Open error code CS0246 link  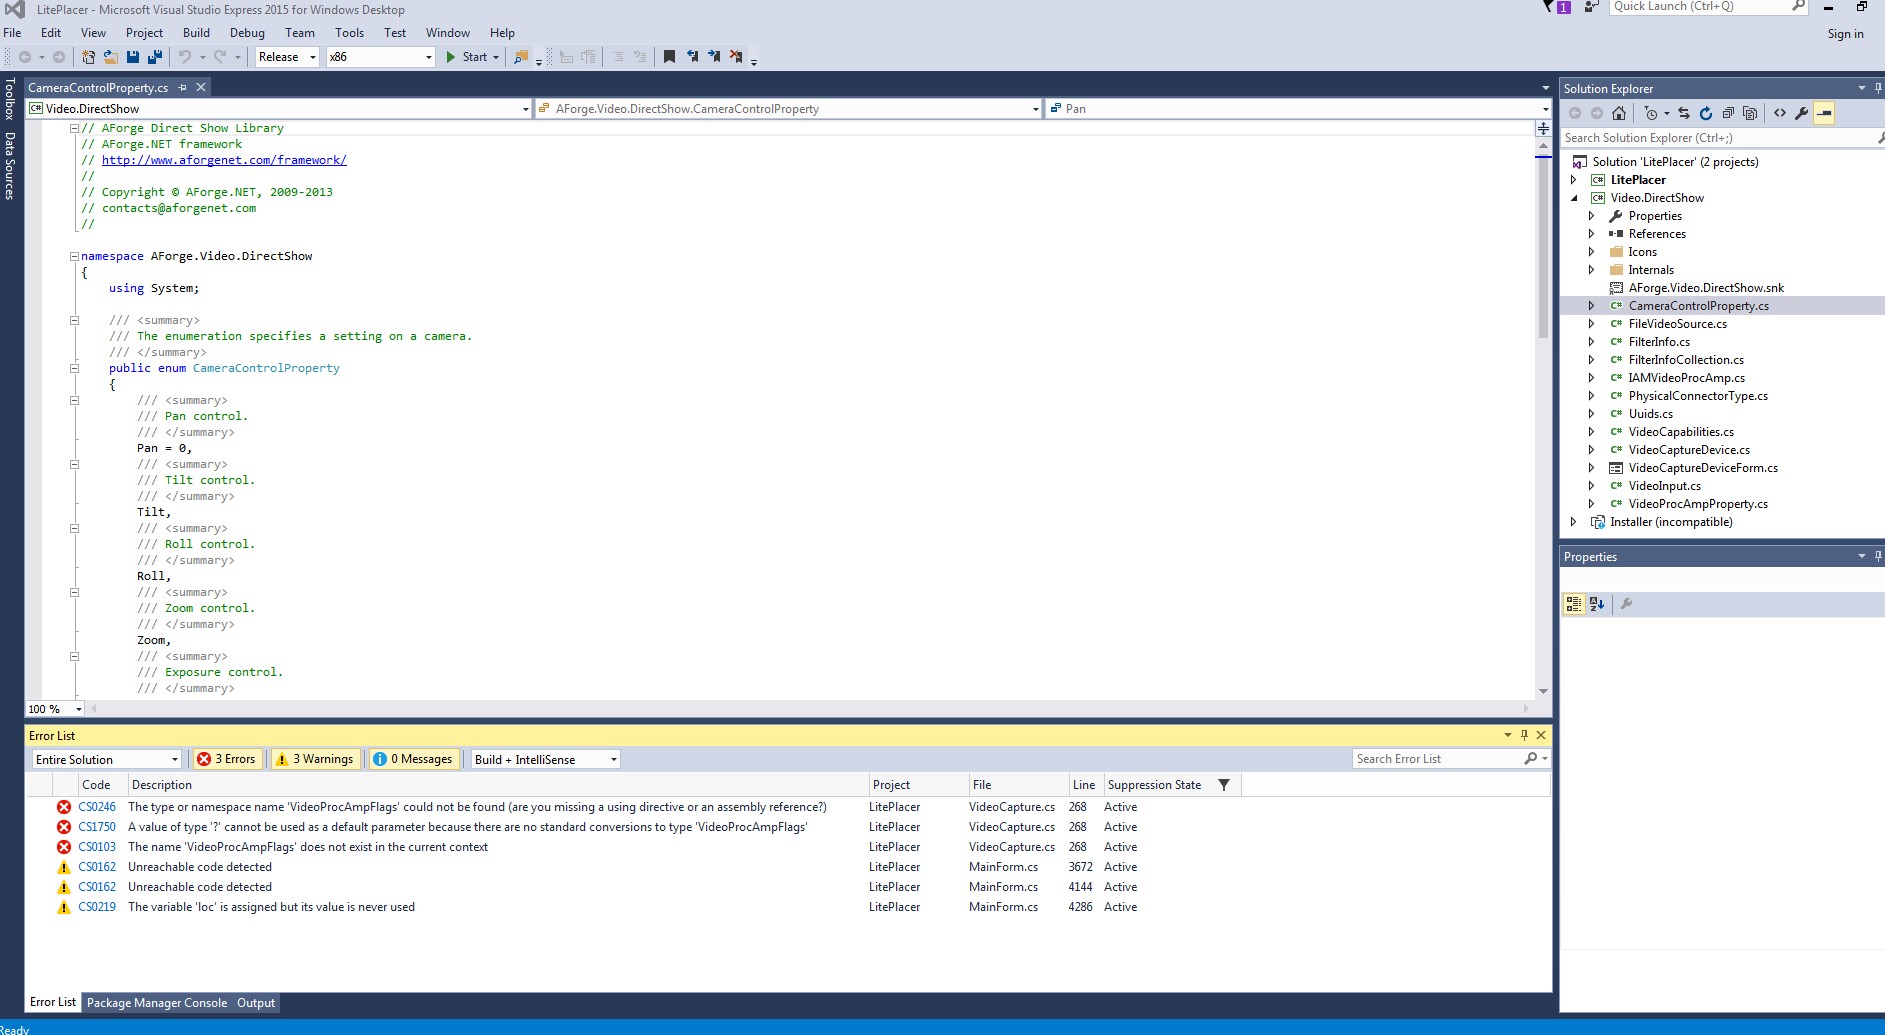(x=97, y=807)
